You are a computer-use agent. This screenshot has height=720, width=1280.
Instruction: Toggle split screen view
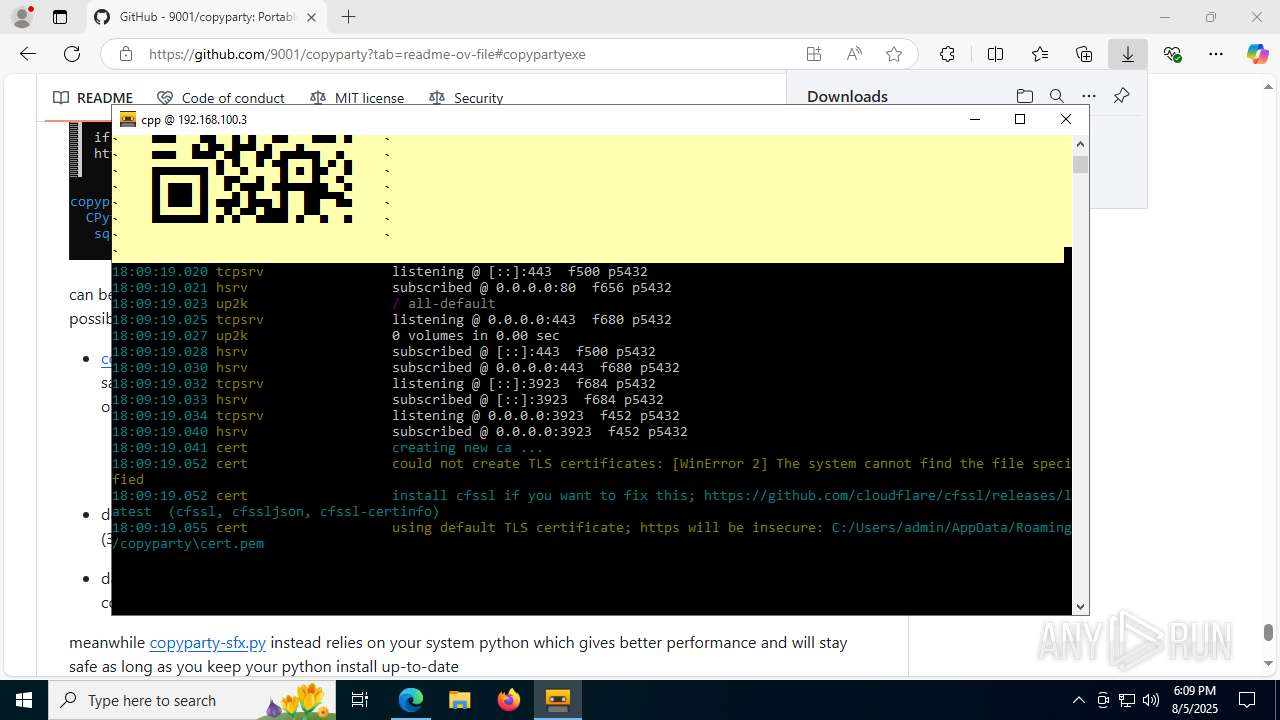[x=995, y=54]
